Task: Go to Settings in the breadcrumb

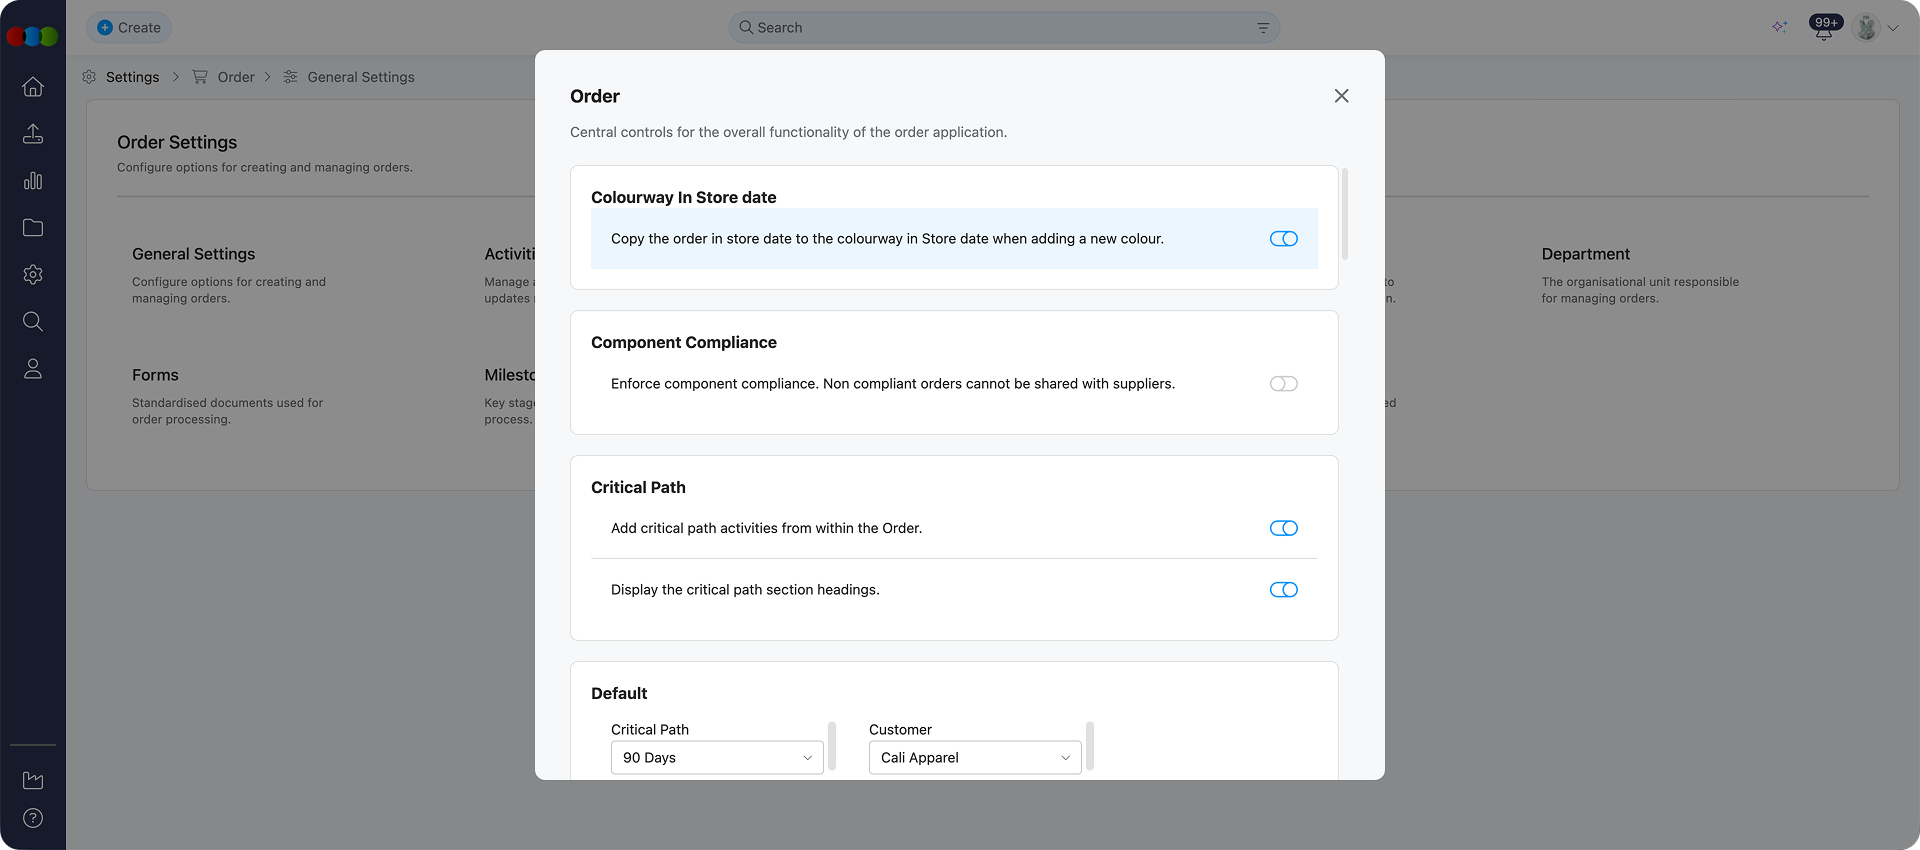Action: [132, 77]
